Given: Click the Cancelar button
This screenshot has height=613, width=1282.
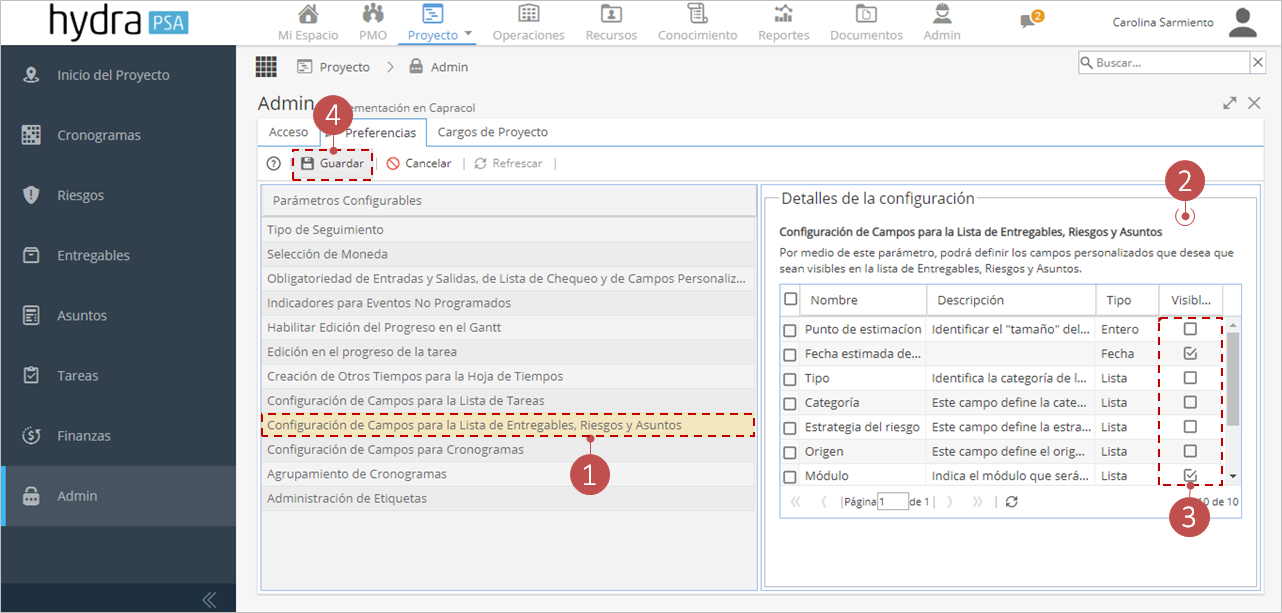Looking at the screenshot, I should [x=418, y=164].
